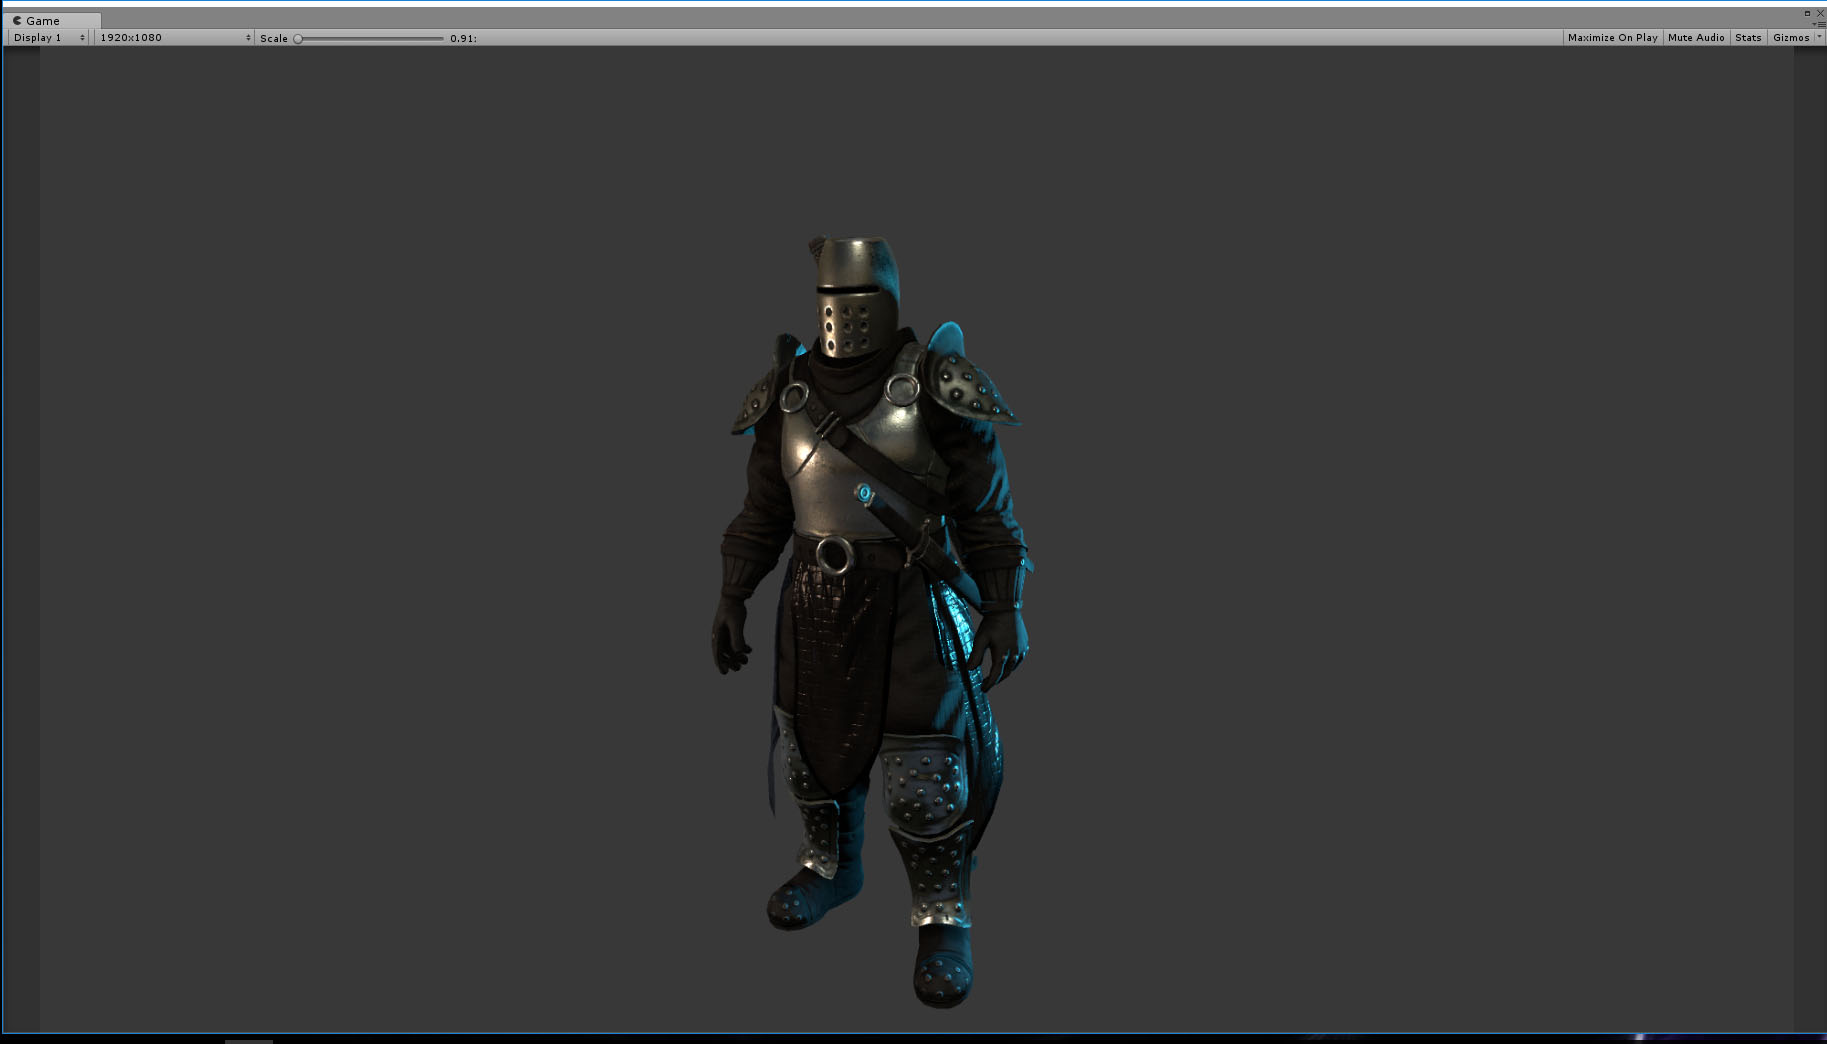Open the Display 1 dropdown

click(40, 37)
